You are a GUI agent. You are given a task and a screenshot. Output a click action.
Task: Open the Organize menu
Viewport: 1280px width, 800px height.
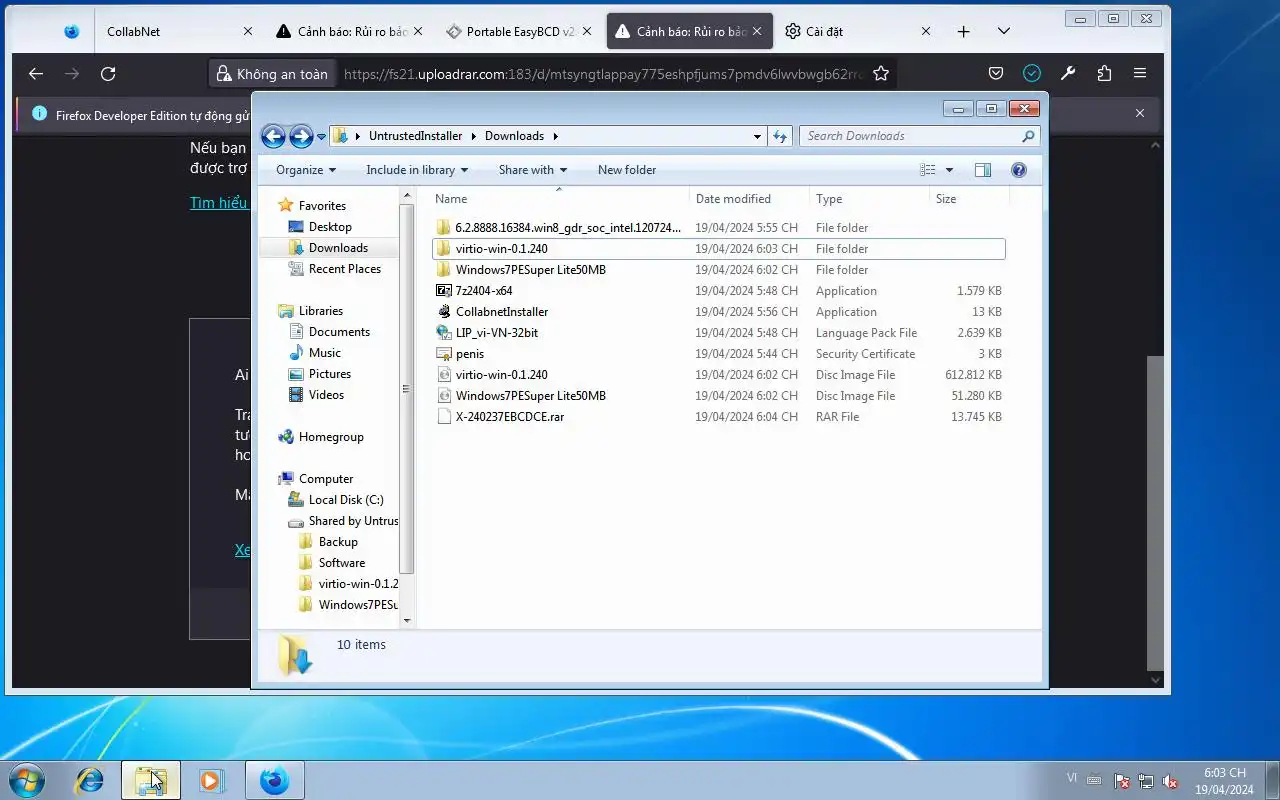306,170
